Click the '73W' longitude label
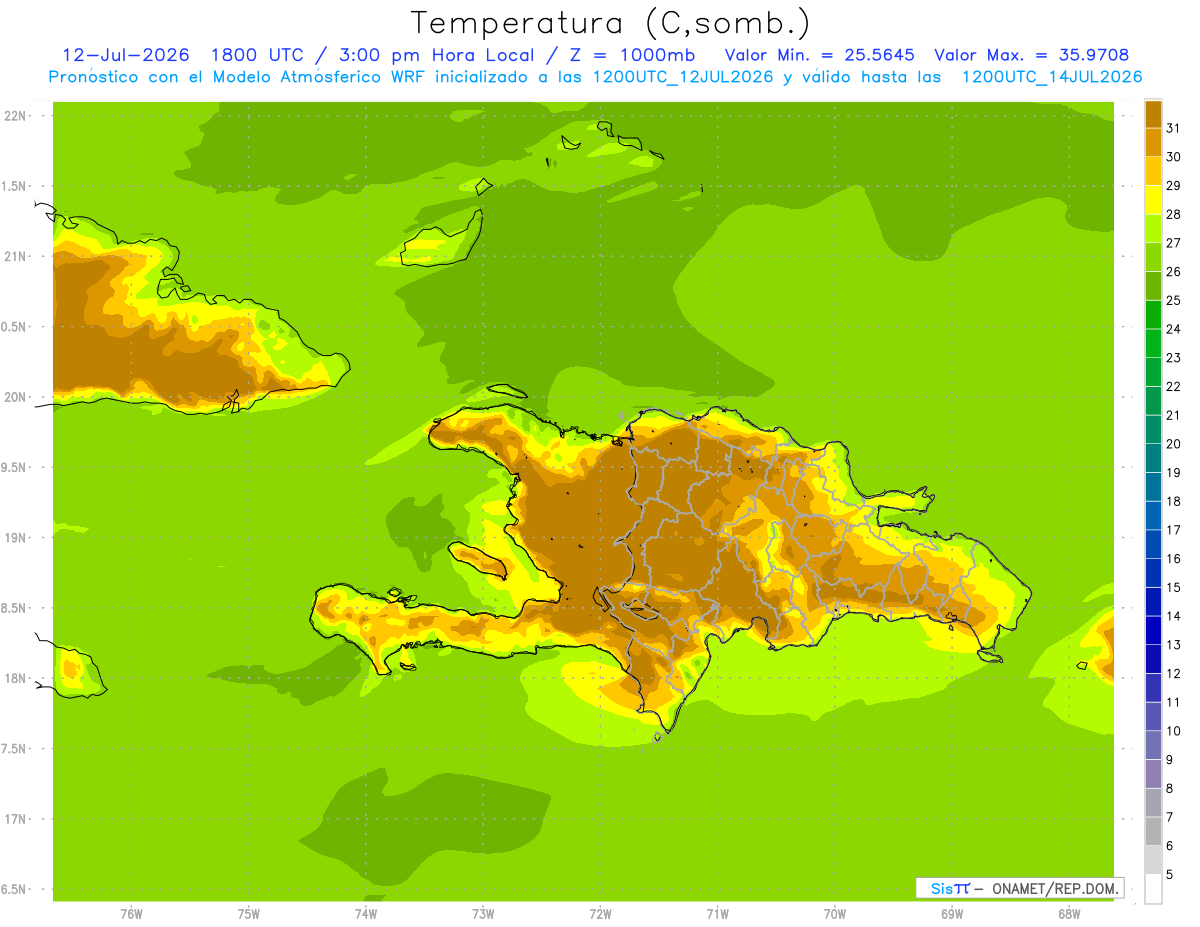Viewport: 1200px width, 927px height. (483, 914)
